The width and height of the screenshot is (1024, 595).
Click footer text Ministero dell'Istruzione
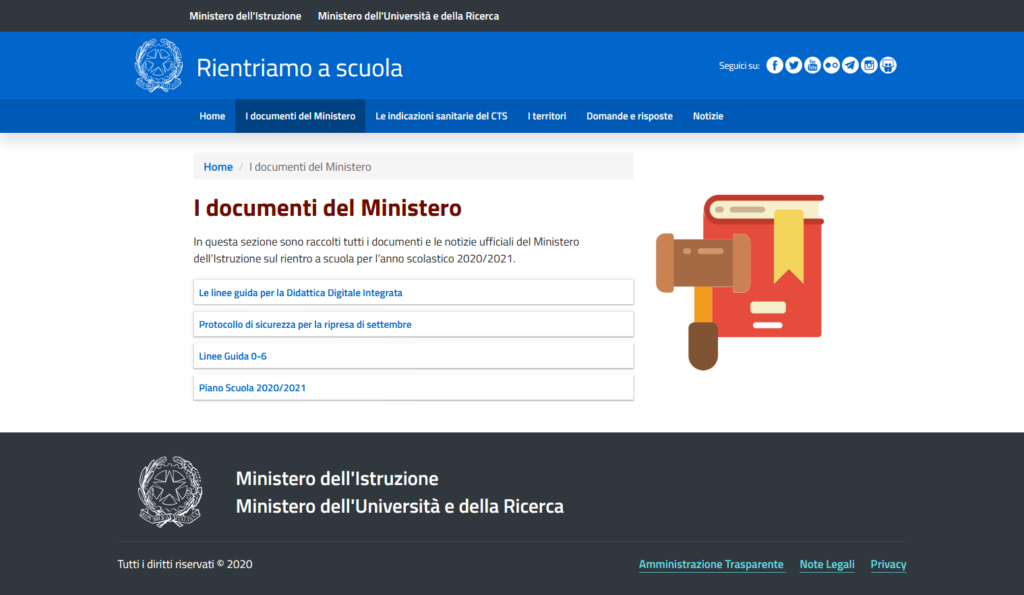(337, 478)
